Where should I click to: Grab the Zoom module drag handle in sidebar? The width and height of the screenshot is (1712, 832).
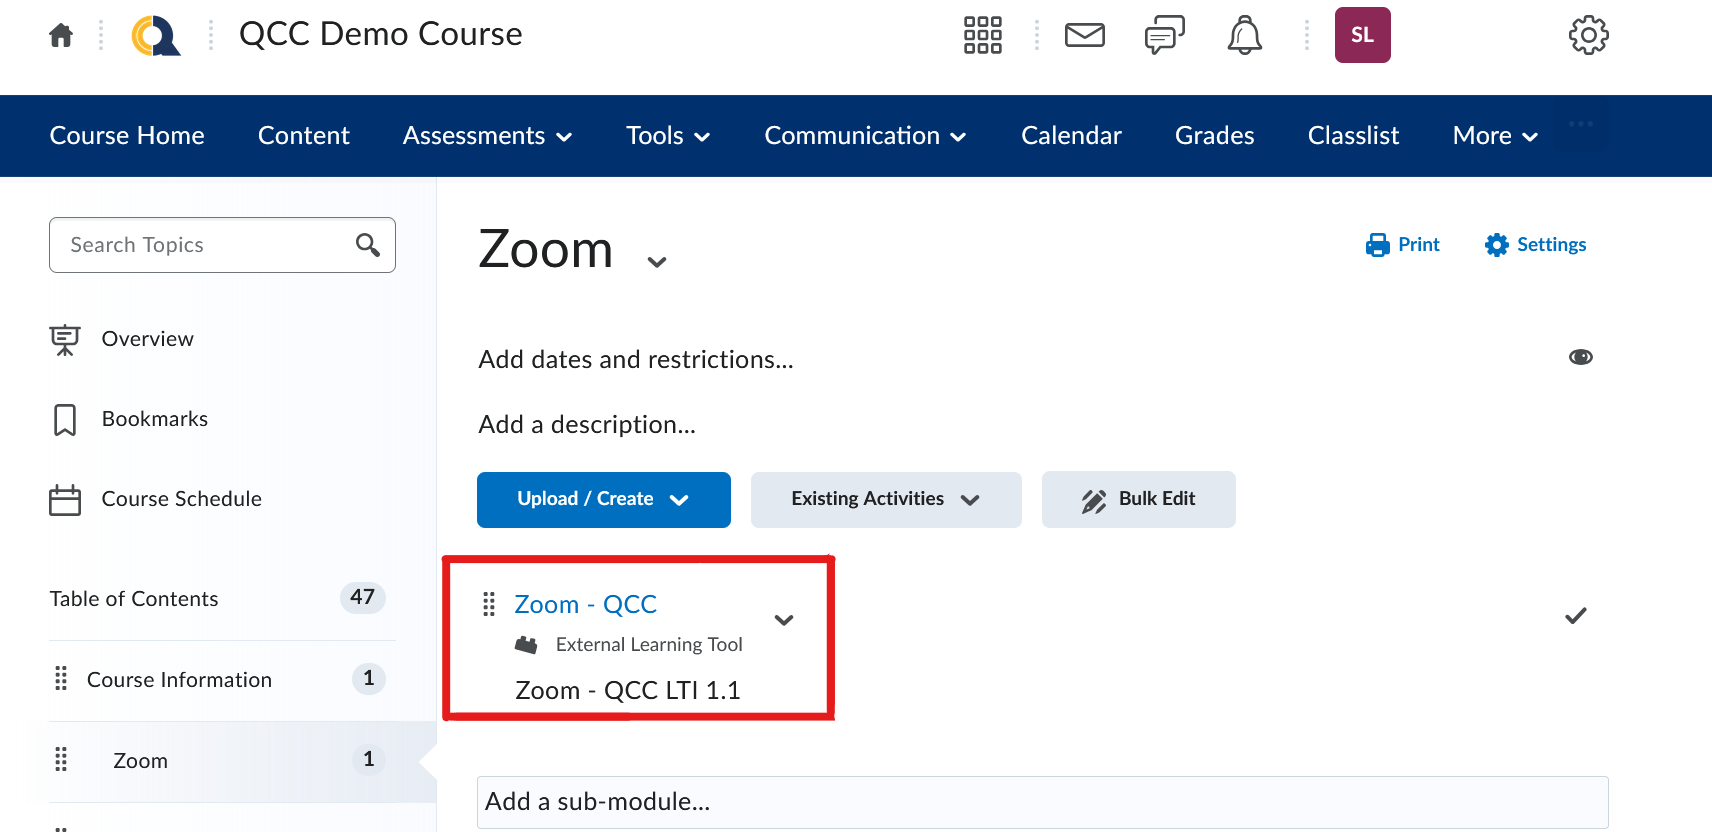[61, 760]
